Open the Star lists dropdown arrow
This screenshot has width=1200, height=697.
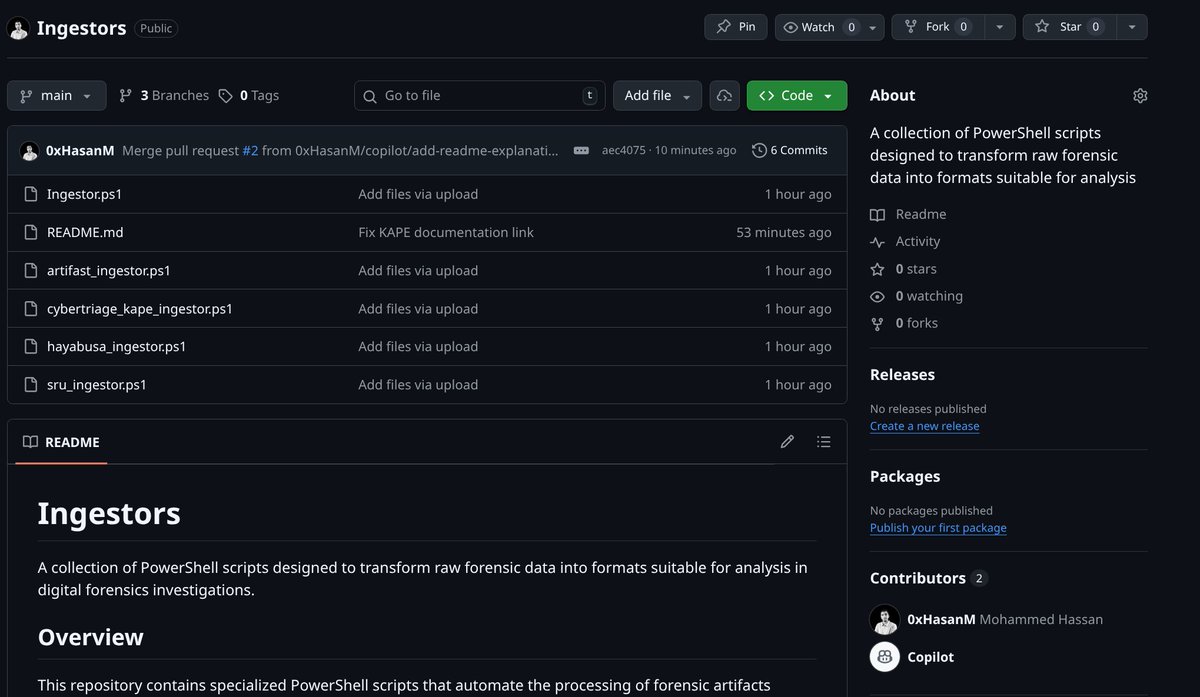click(1132, 27)
